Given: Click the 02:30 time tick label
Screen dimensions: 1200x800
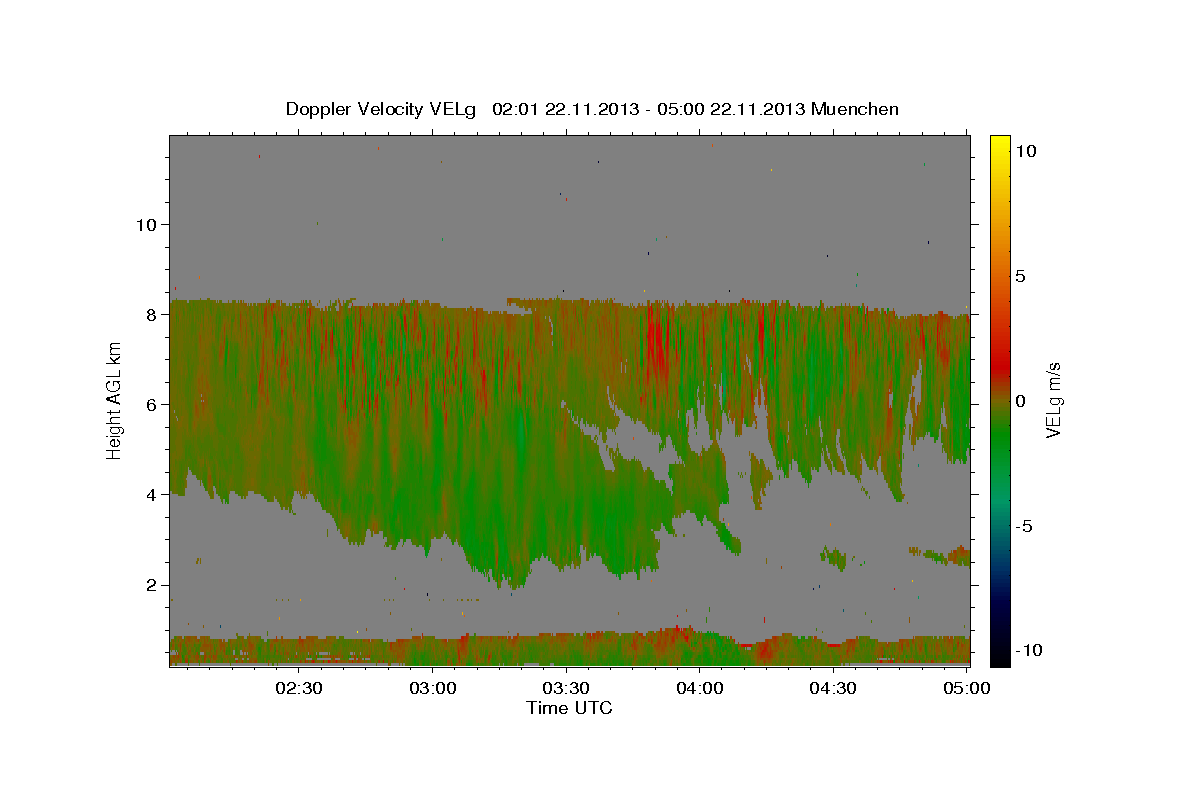Looking at the screenshot, I should pos(299,688).
